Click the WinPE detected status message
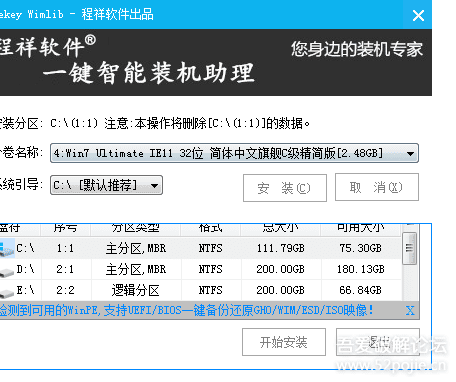The width and height of the screenshot is (456, 382). 186,310
